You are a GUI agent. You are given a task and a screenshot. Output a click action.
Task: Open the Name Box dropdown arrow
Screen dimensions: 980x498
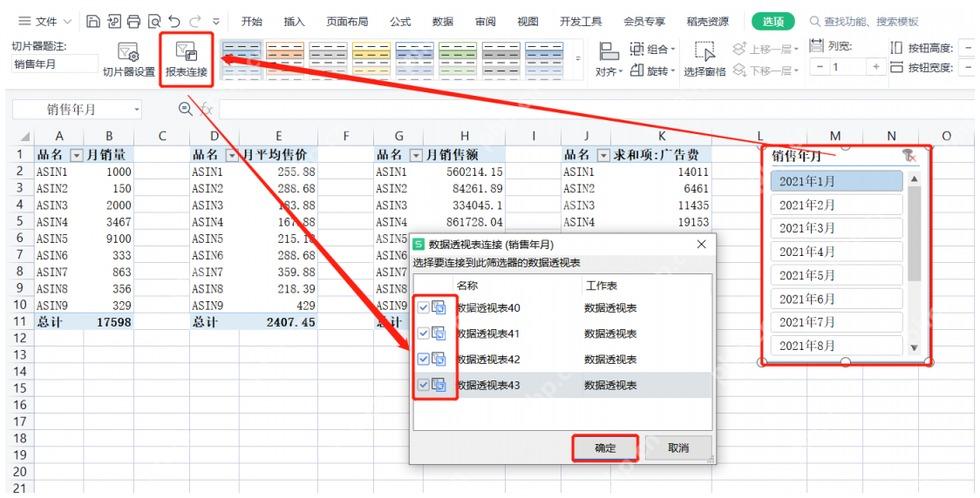tap(136, 110)
